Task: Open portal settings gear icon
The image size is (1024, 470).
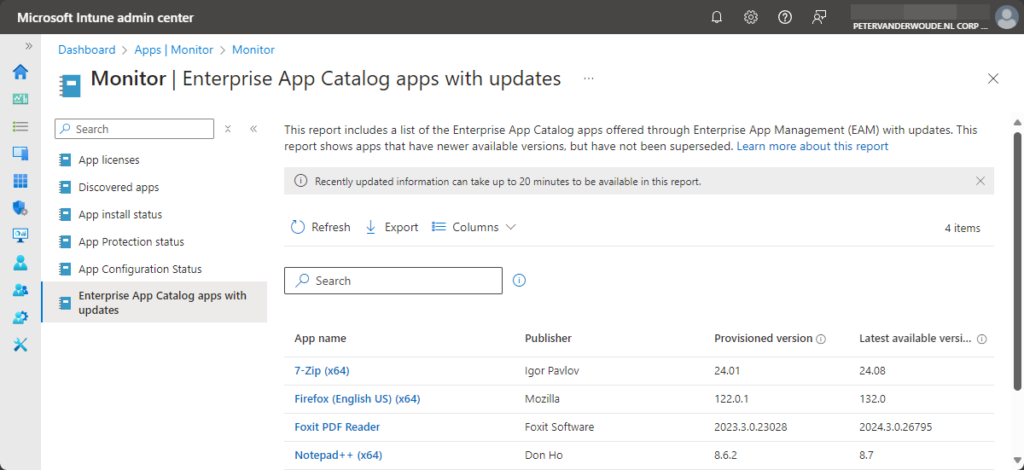Action: (x=751, y=17)
